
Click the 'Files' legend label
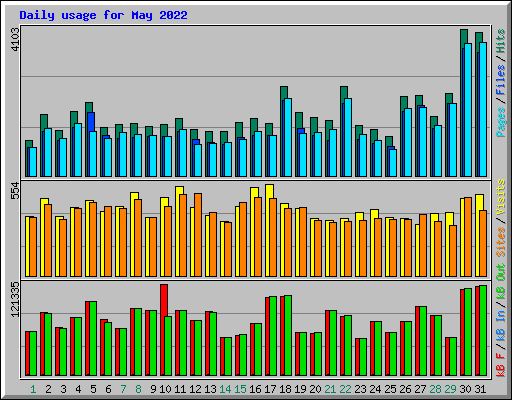point(500,79)
